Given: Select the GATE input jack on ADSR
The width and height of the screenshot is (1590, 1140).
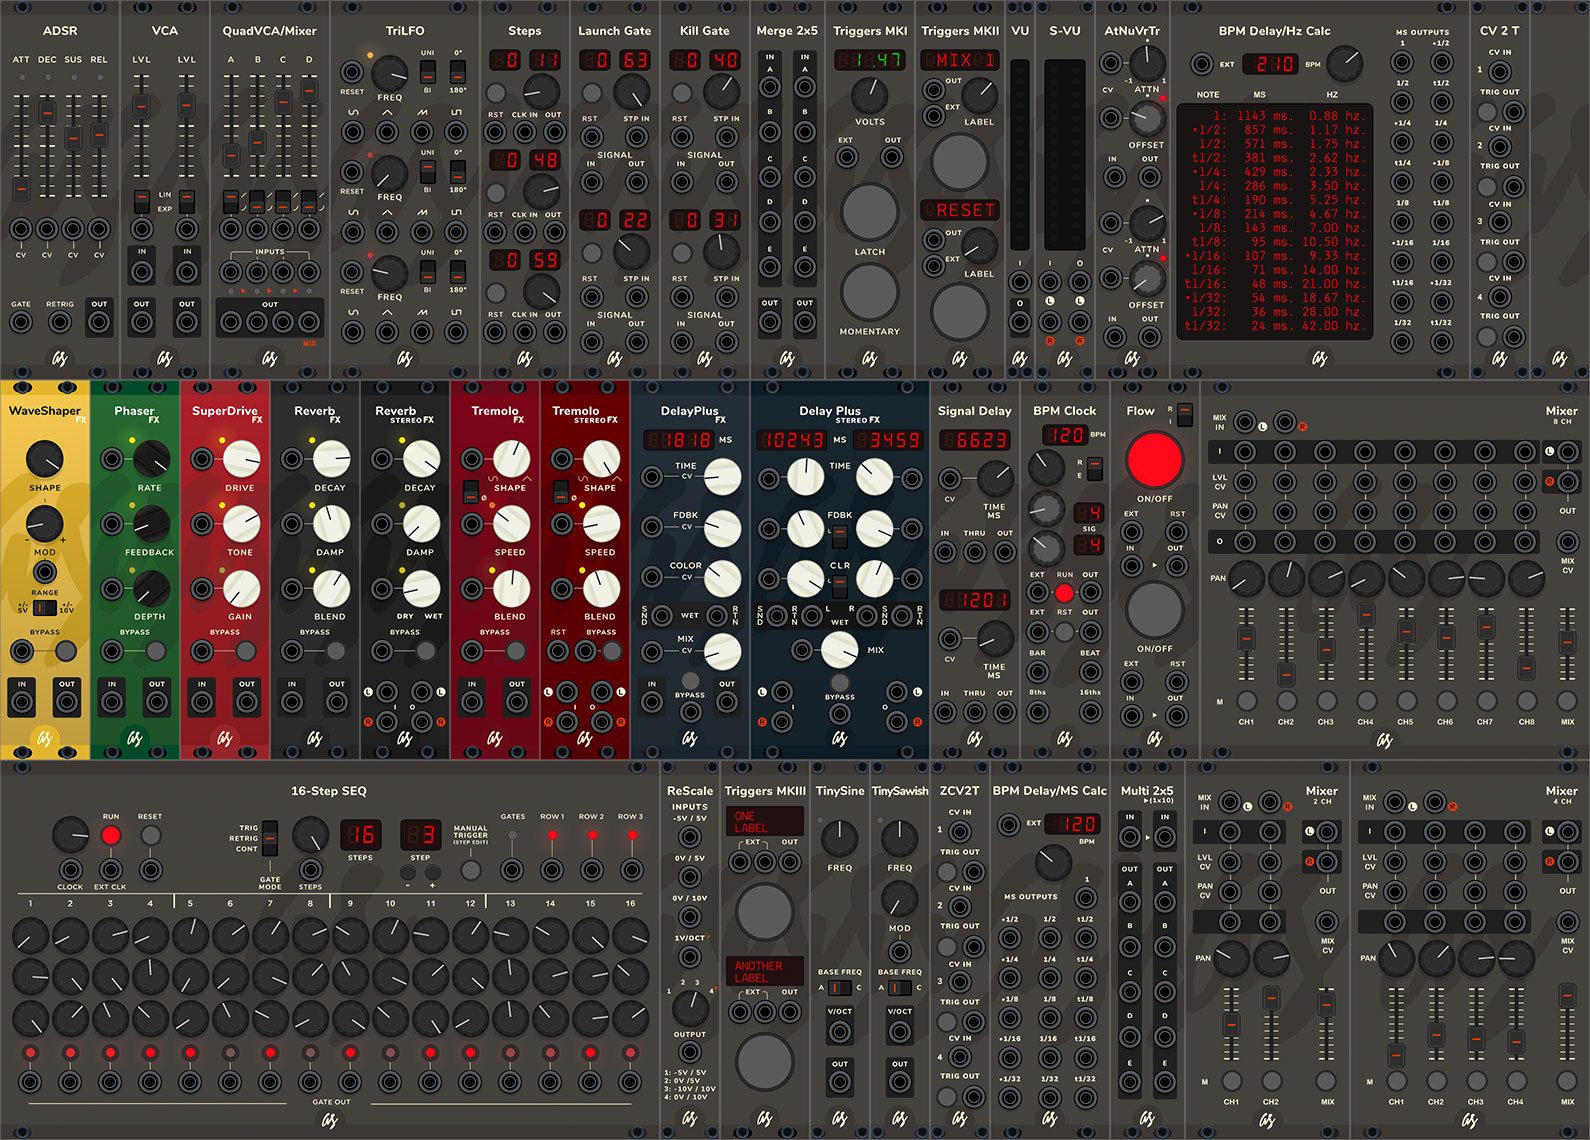Looking at the screenshot, I should click(21, 322).
